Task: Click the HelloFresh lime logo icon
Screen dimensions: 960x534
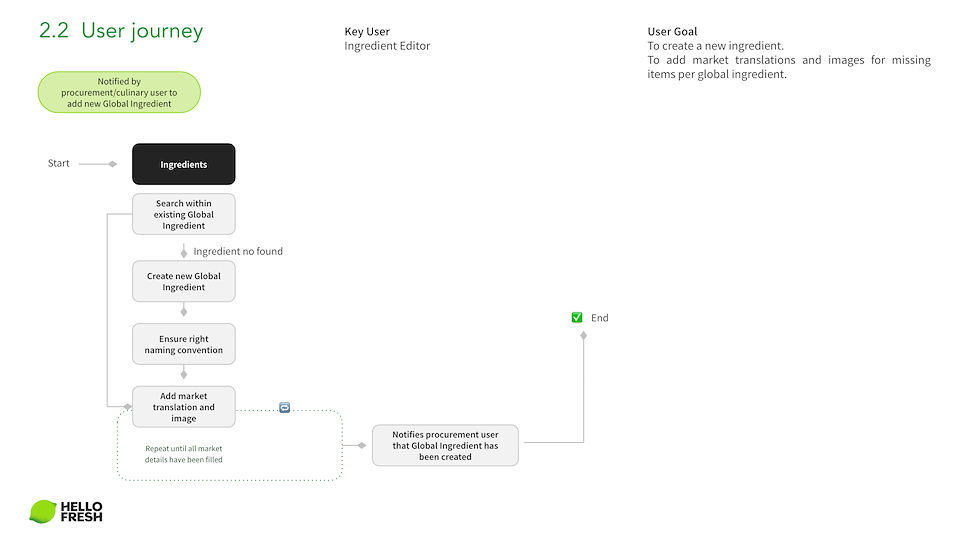Action: coord(43,511)
